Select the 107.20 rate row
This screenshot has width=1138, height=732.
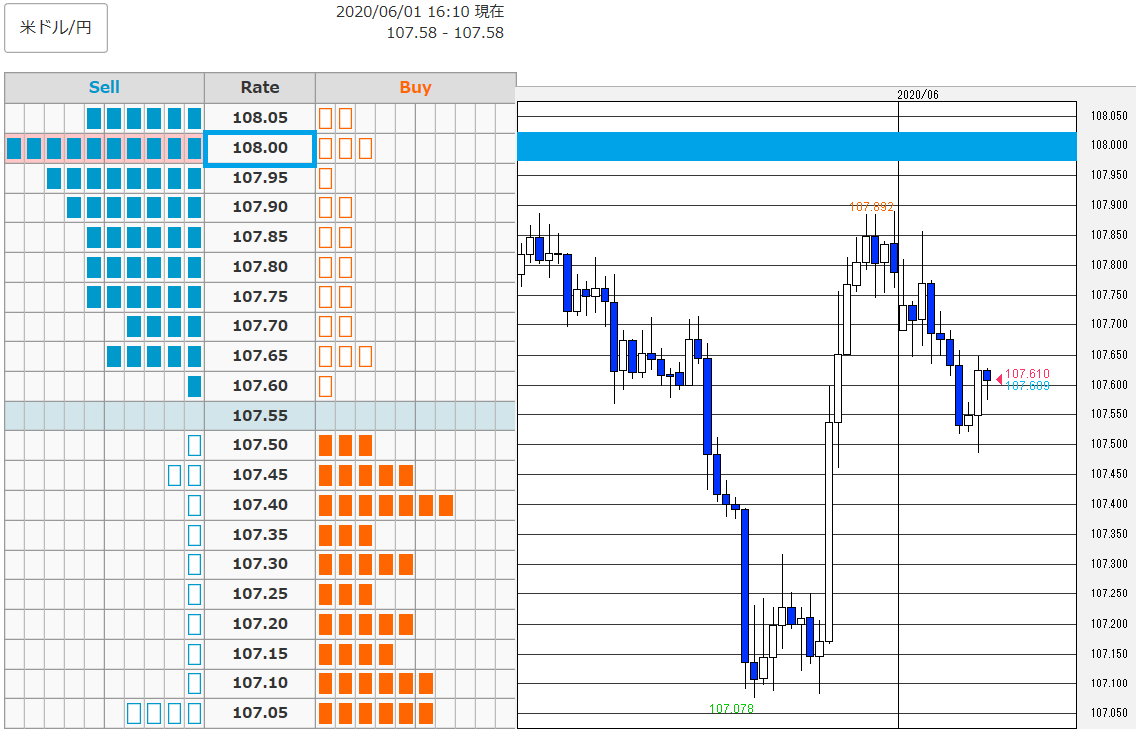[x=260, y=624]
